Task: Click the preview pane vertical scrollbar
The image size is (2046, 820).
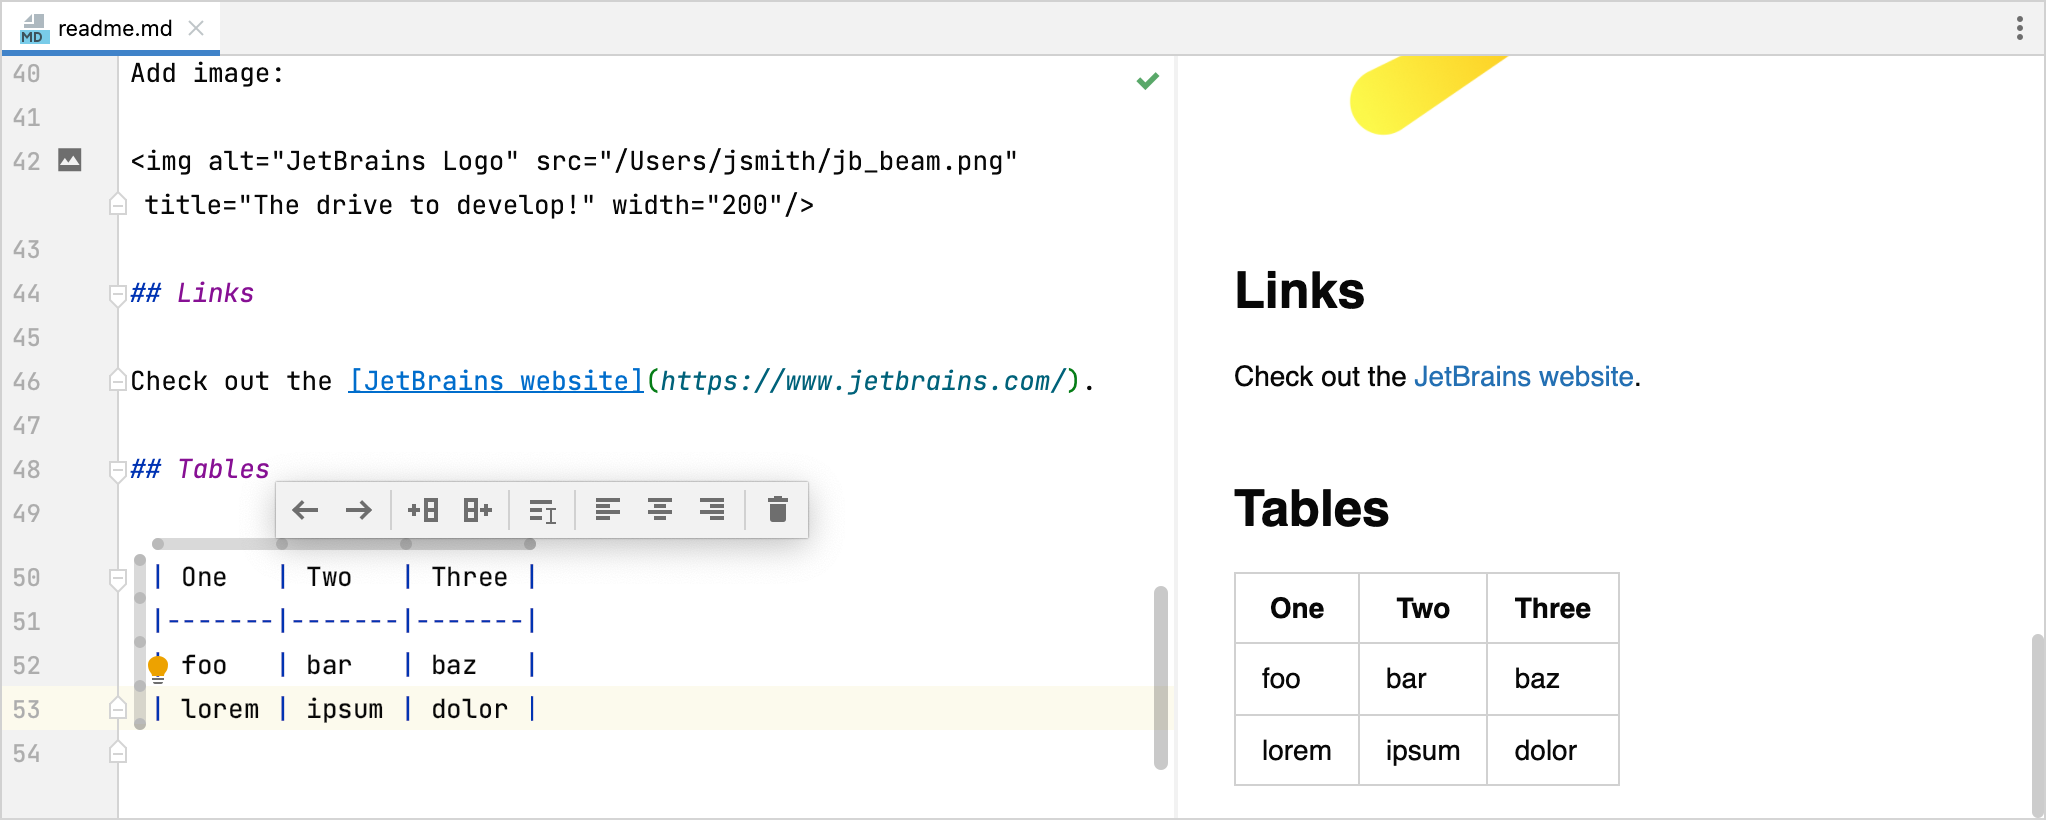Action: (2037, 725)
